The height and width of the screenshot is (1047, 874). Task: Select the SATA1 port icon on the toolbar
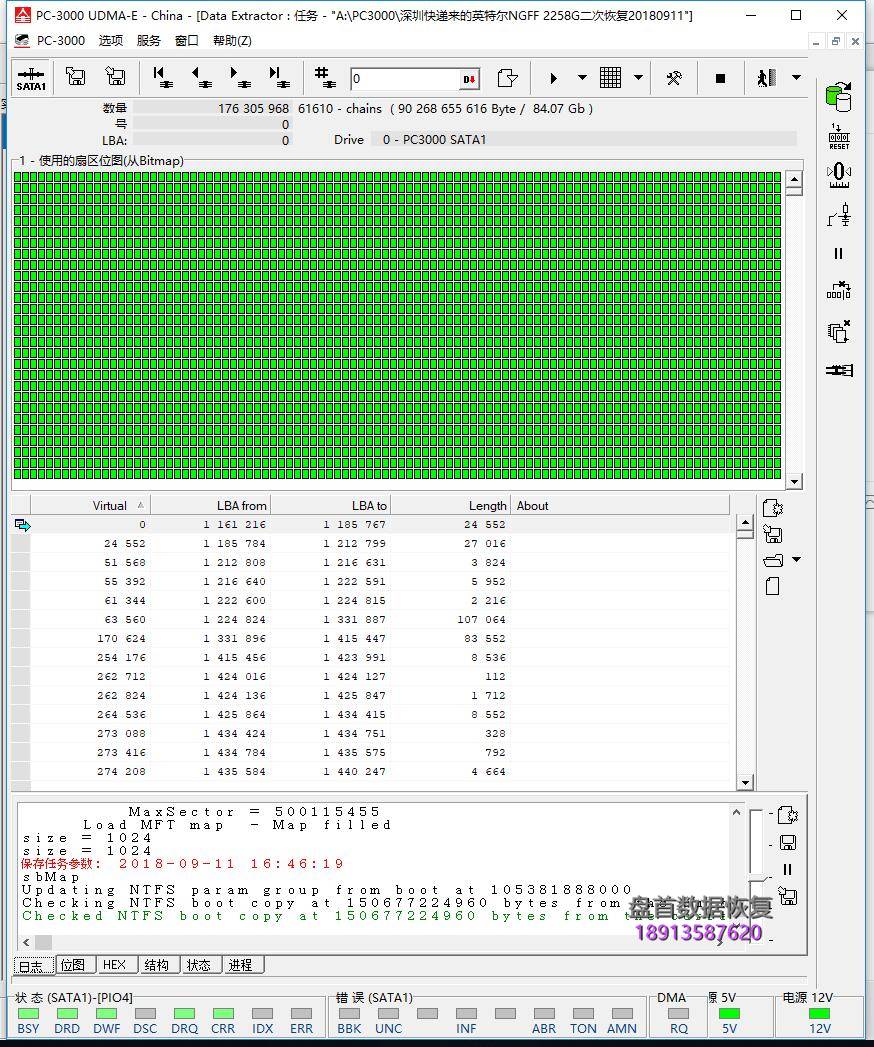(x=30, y=78)
